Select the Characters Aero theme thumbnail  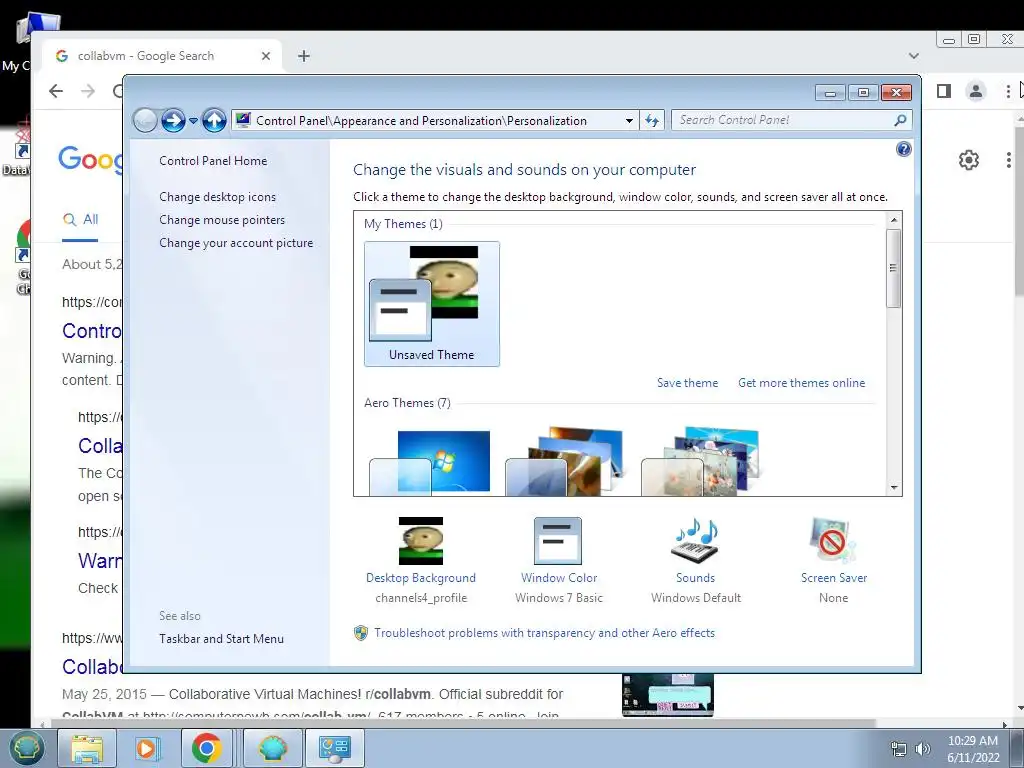pyautogui.click(x=701, y=462)
